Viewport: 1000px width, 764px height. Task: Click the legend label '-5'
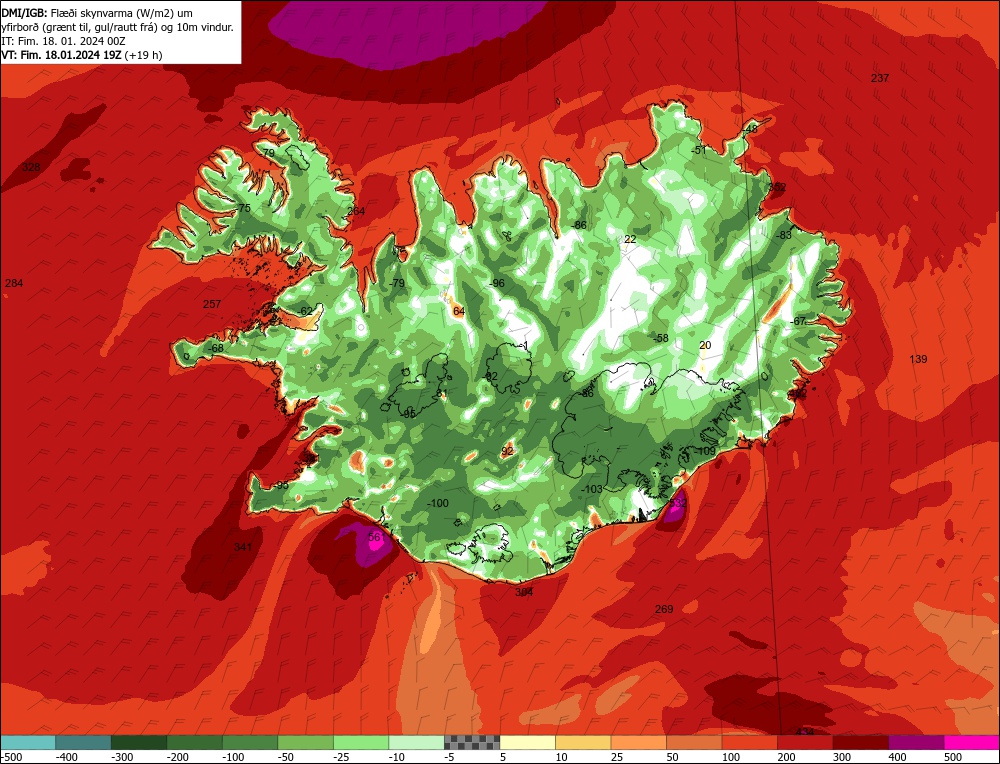pyautogui.click(x=449, y=757)
